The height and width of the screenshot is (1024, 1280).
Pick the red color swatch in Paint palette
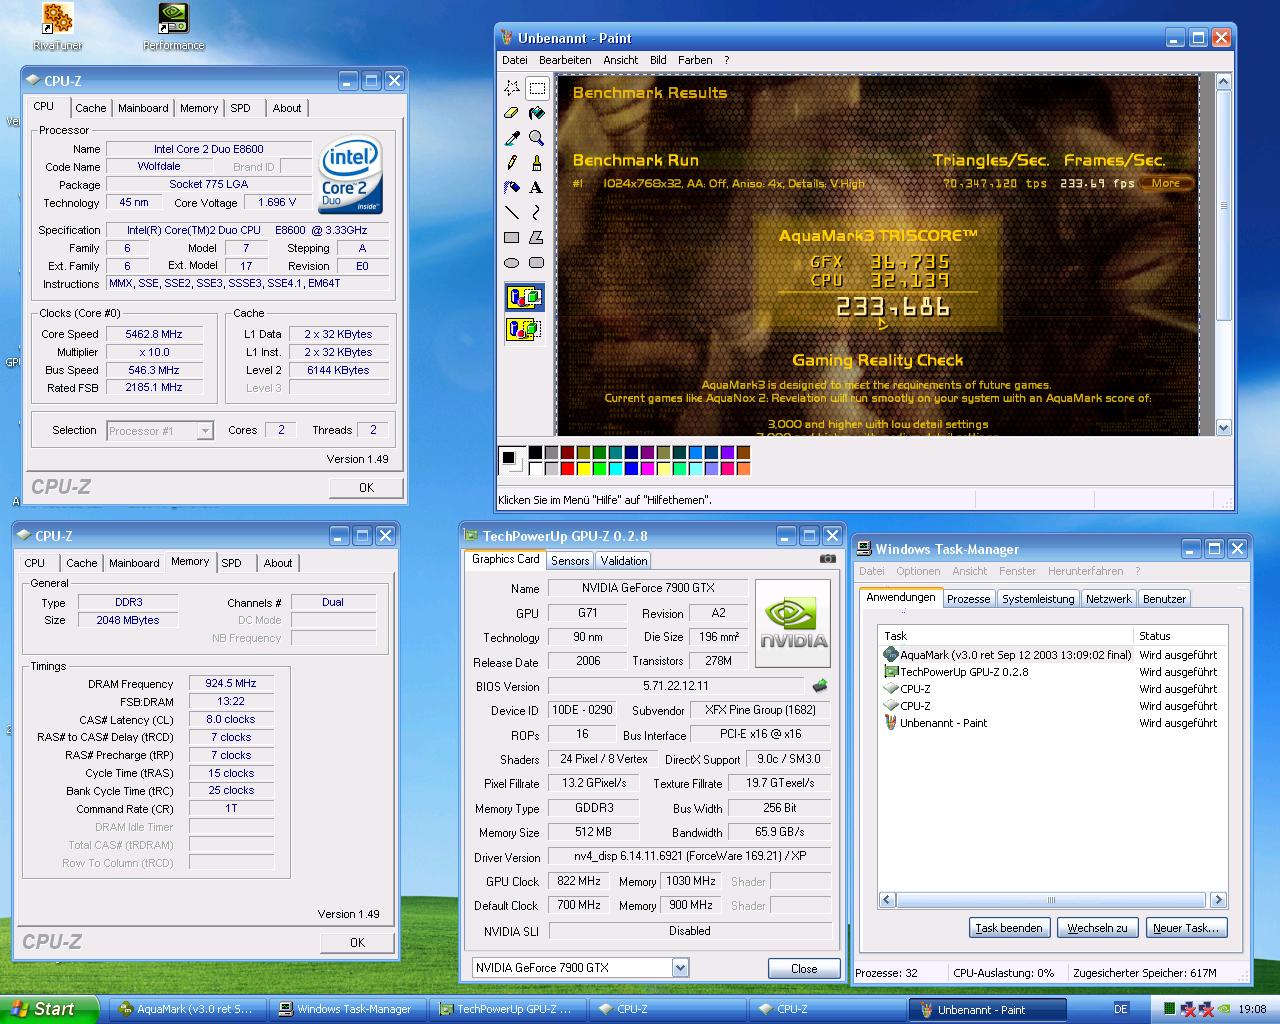coord(568,468)
